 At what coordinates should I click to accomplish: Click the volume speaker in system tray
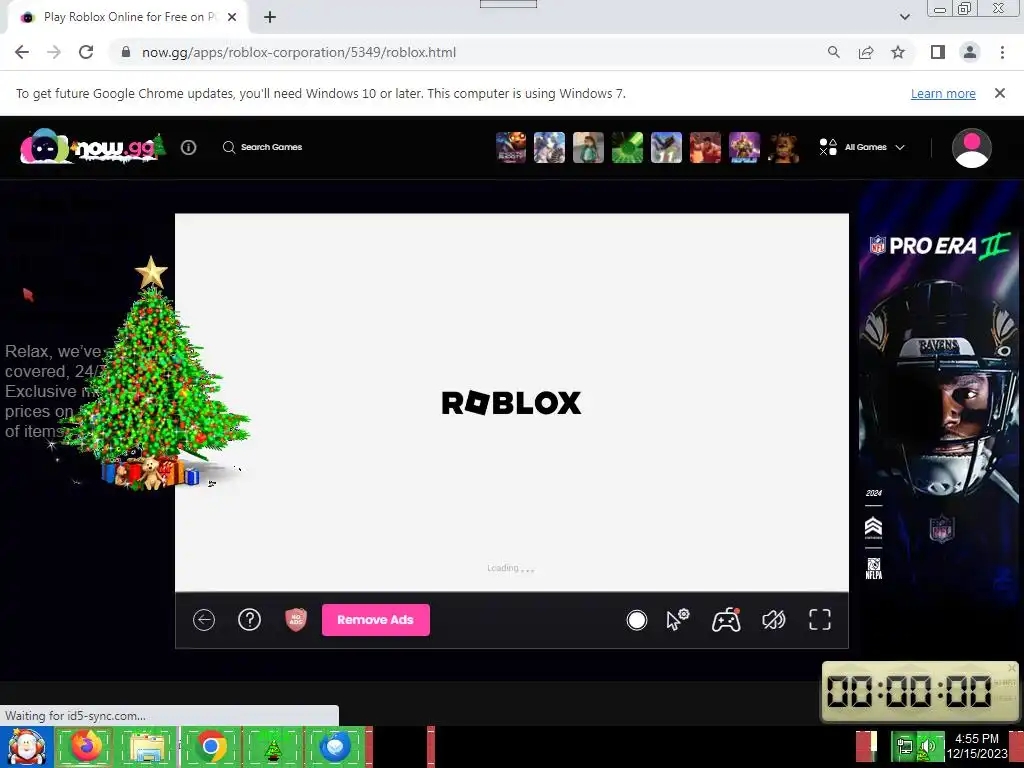tap(928, 746)
